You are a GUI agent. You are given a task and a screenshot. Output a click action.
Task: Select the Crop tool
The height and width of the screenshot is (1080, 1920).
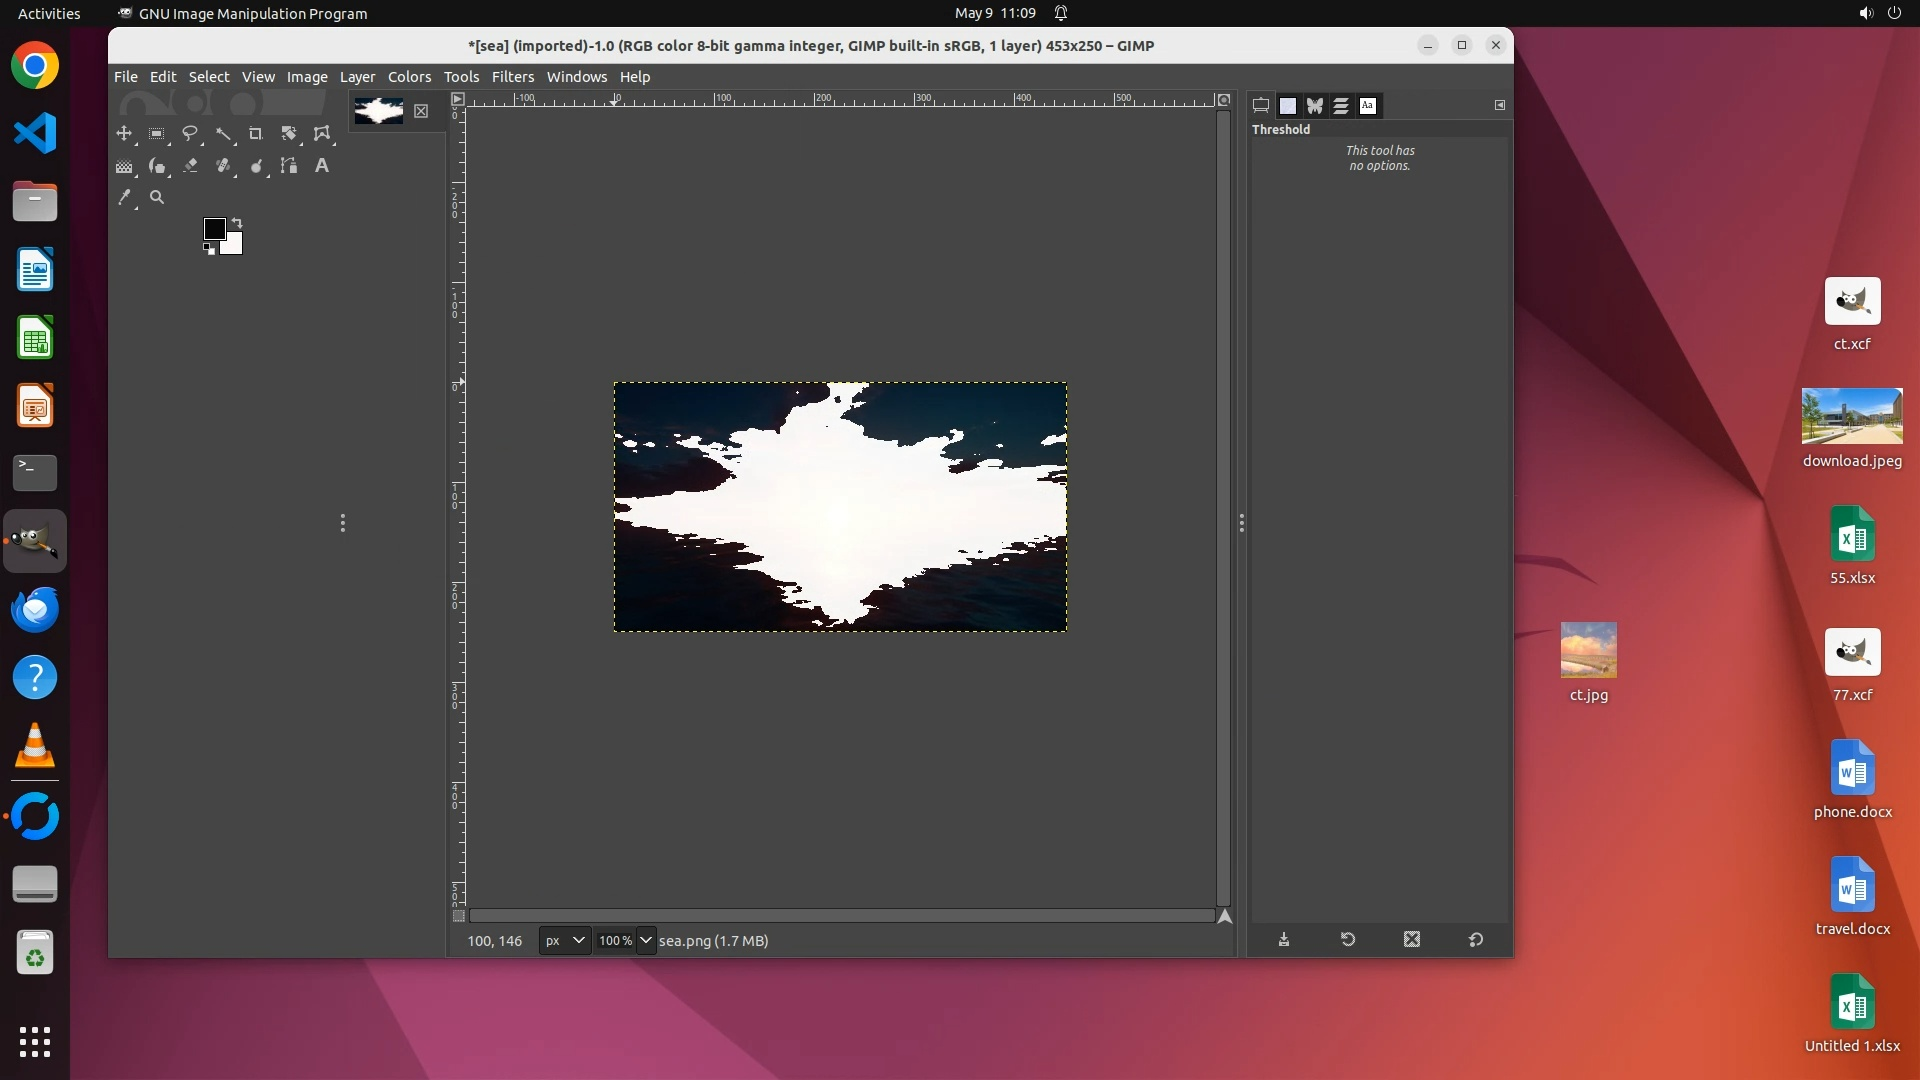256,133
